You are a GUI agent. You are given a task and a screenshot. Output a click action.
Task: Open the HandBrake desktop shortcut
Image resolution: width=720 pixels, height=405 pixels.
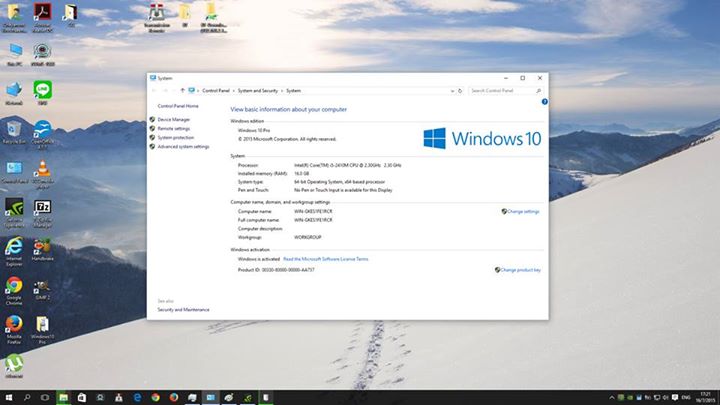[x=43, y=248]
